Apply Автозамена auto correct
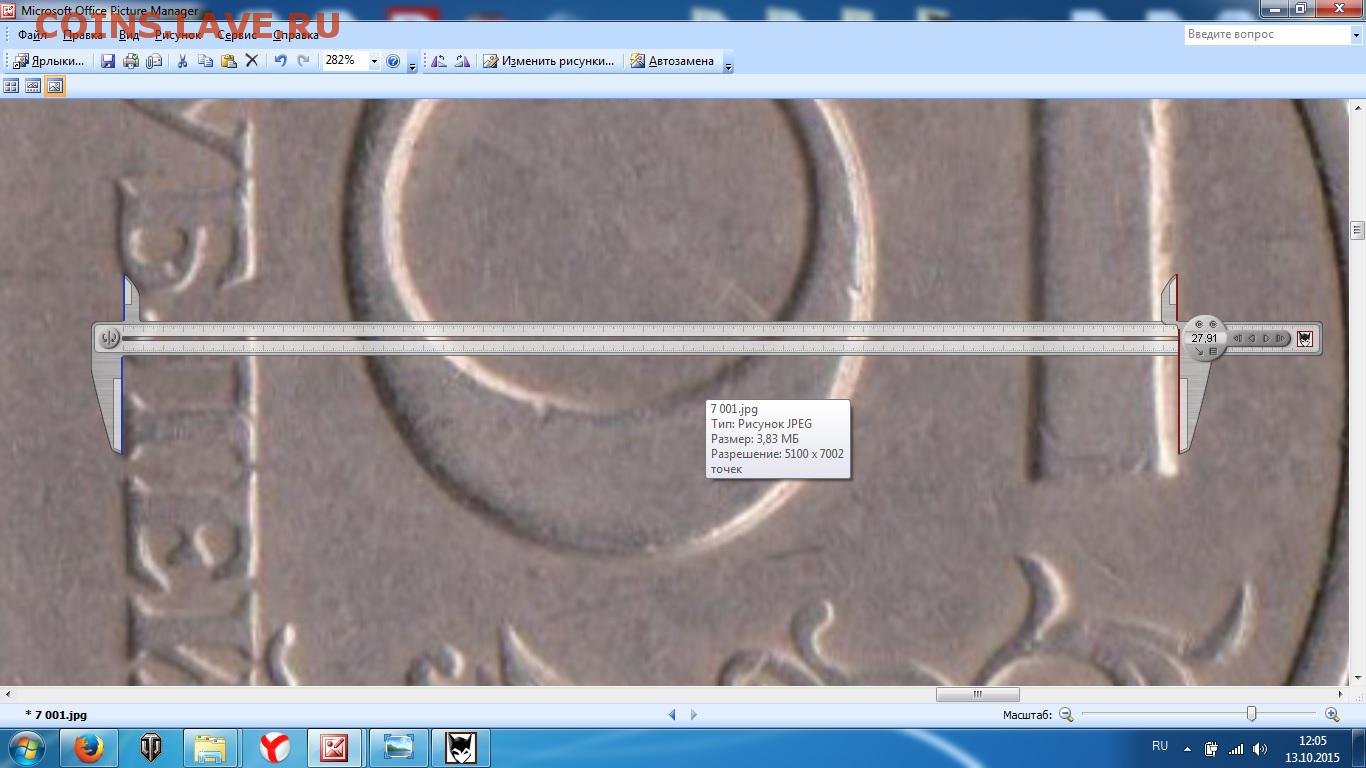This screenshot has height=768, width=1366. 672,61
